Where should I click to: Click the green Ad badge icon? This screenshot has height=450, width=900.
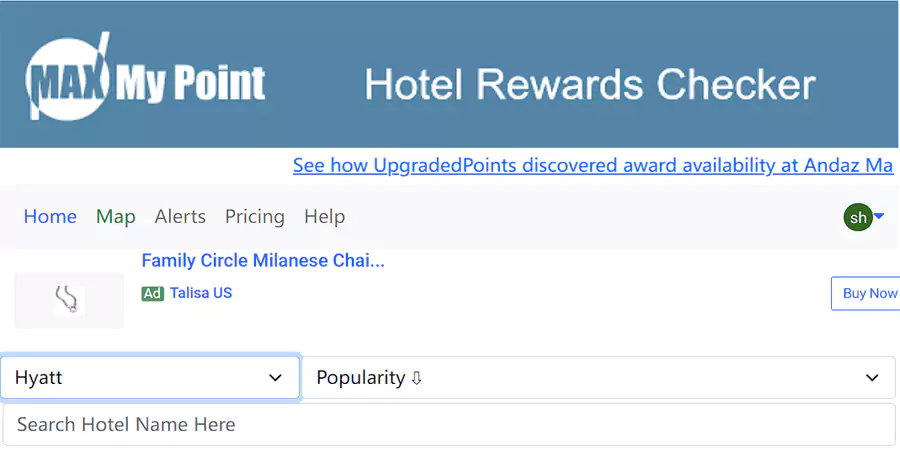pos(152,294)
